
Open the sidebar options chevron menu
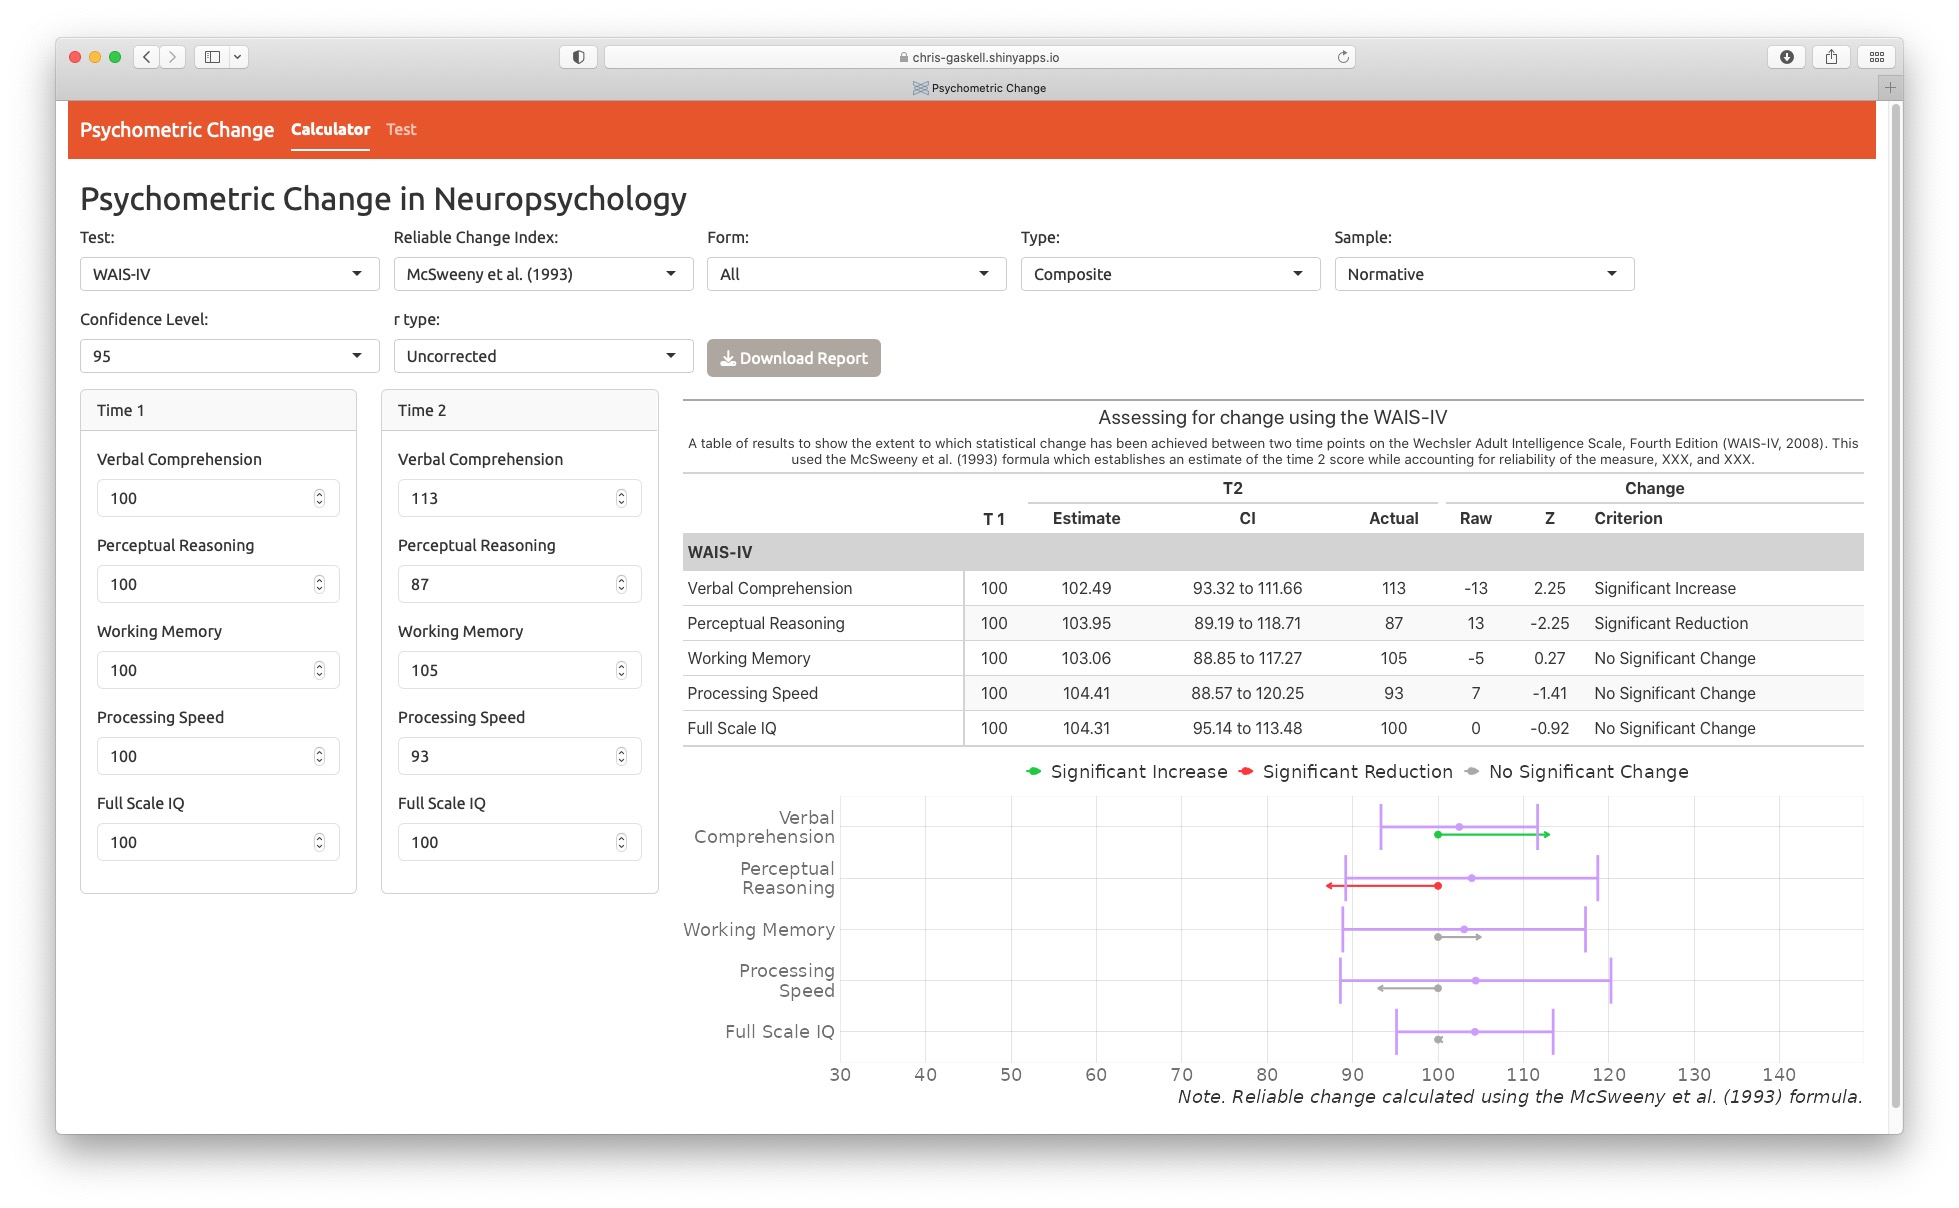(x=238, y=57)
